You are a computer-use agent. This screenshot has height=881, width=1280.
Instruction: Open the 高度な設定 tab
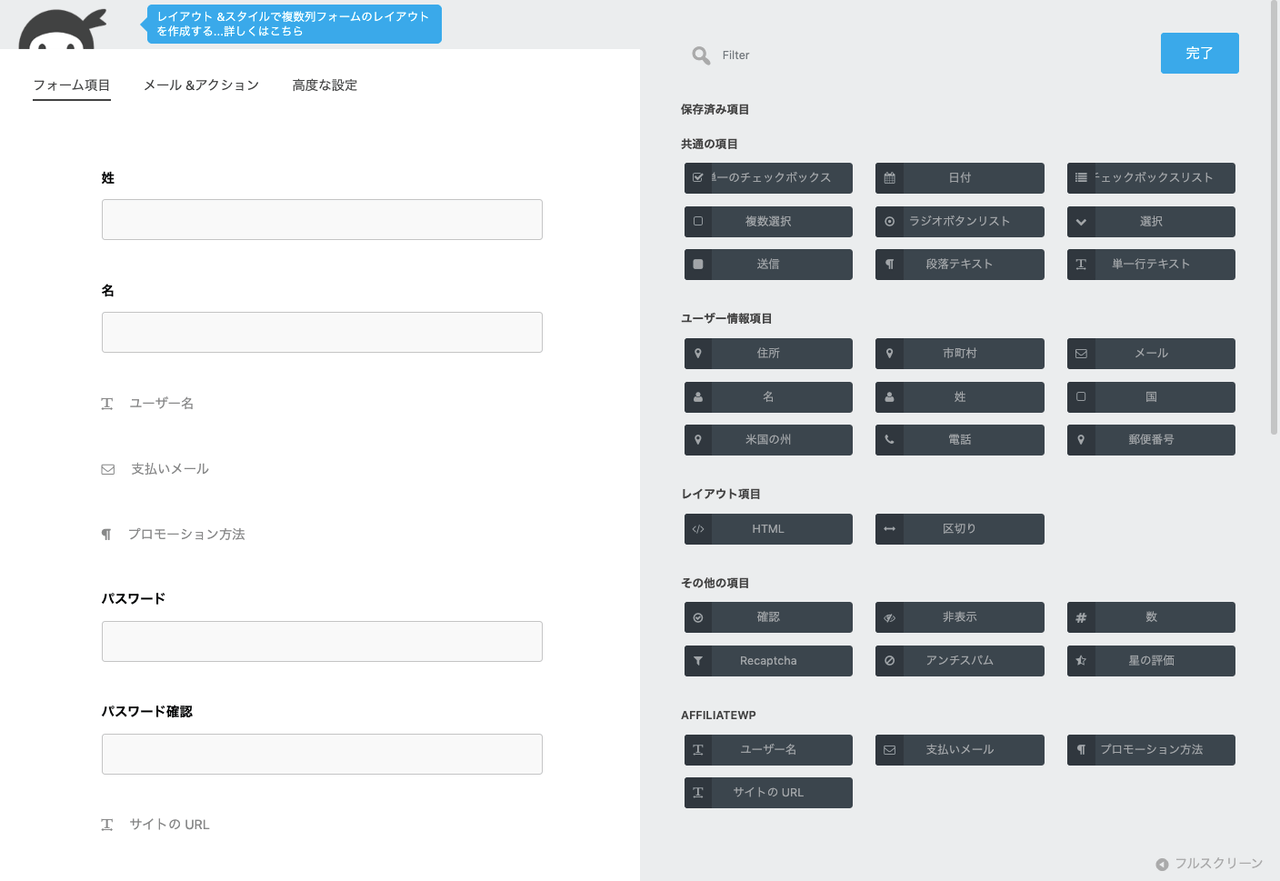click(325, 86)
